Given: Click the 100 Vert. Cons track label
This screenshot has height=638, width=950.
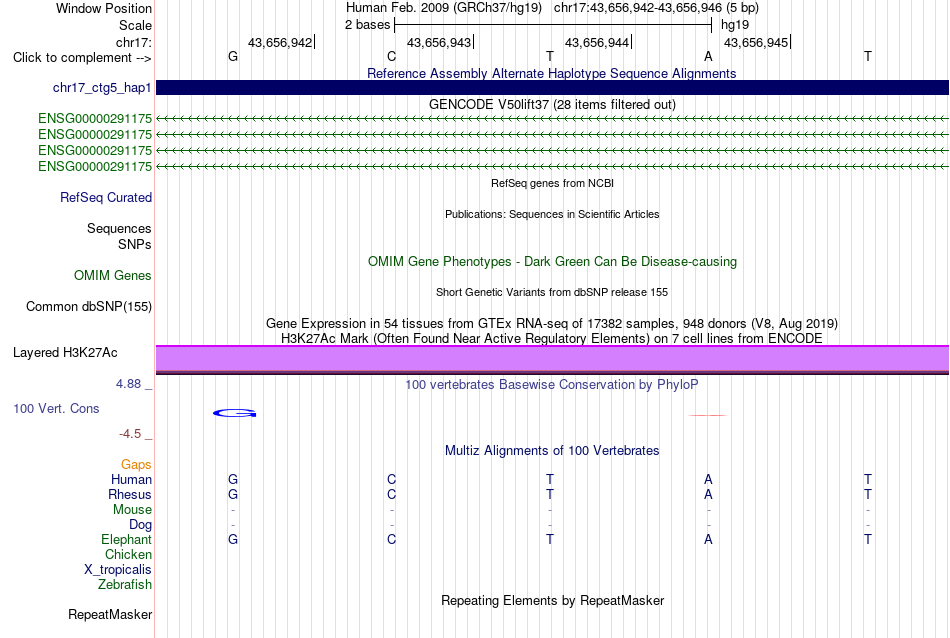Looking at the screenshot, I should tap(56, 409).
